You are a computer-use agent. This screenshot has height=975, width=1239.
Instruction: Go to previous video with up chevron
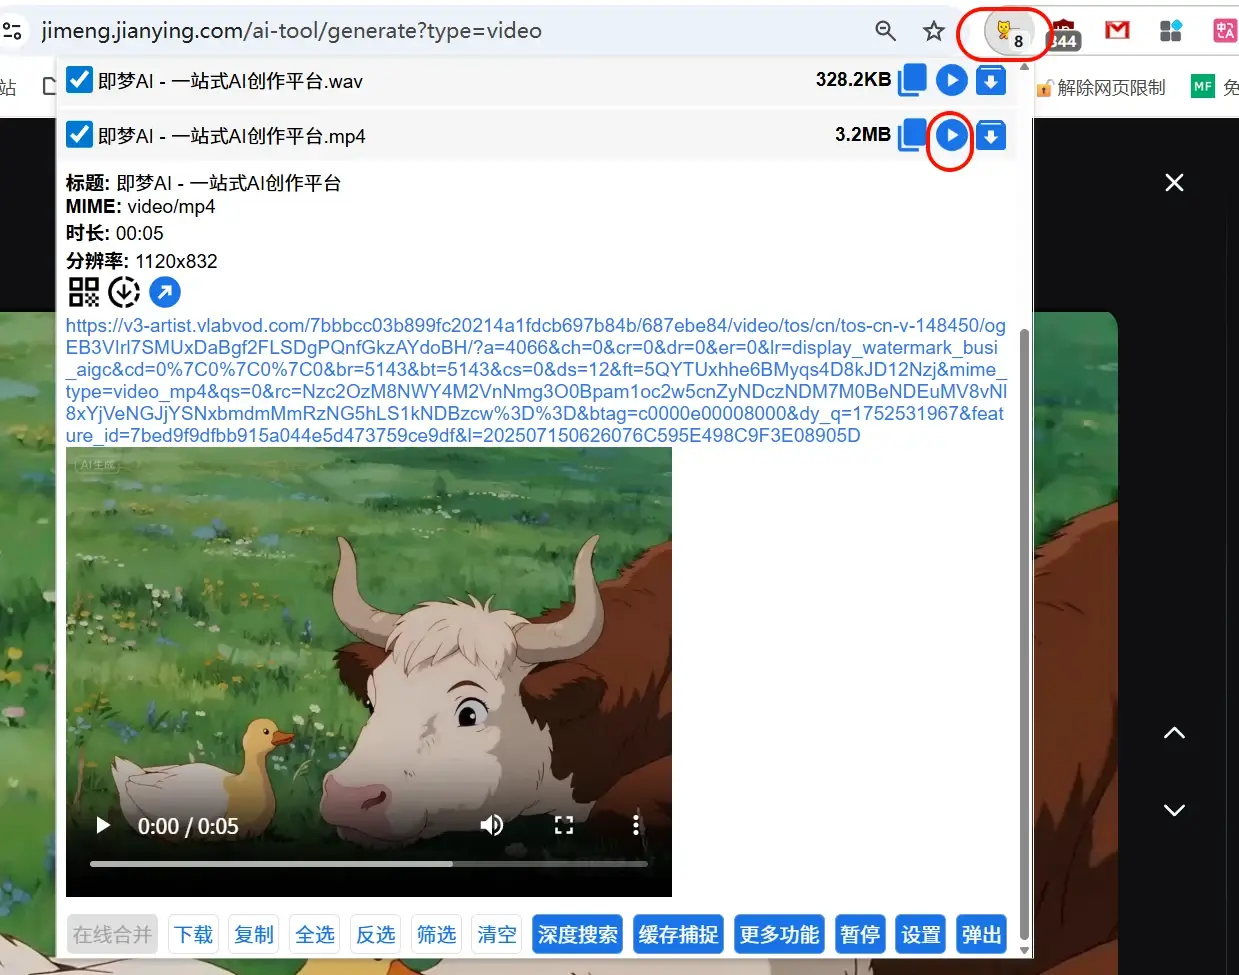click(1174, 733)
